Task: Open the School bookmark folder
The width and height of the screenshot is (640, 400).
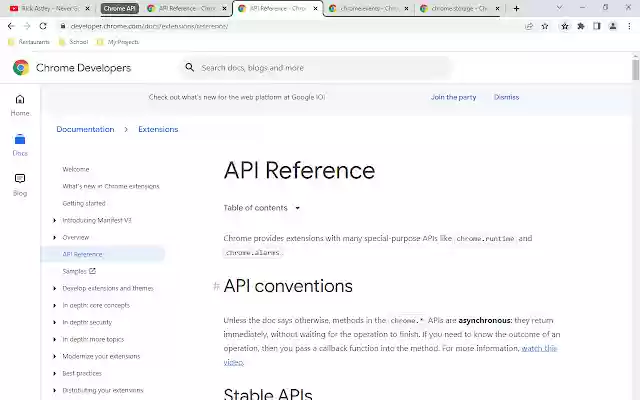Action: pyautogui.click(x=73, y=42)
